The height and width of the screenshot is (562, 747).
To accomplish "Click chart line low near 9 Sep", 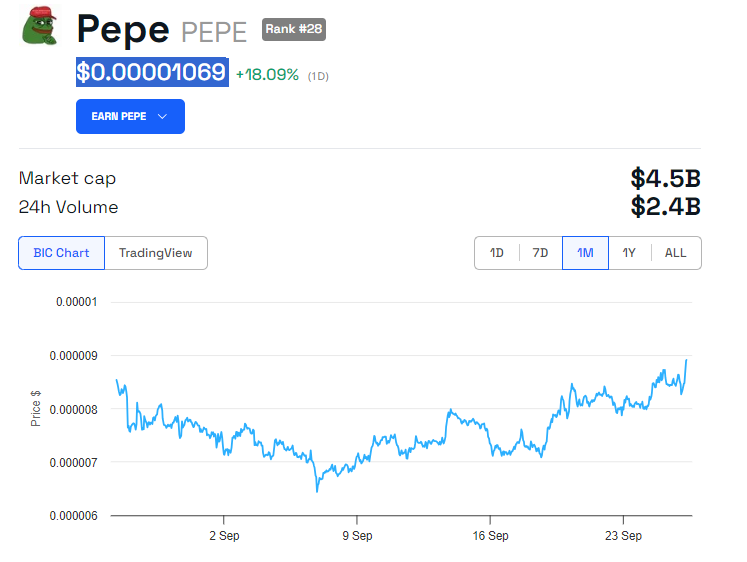I will pyautogui.click(x=317, y=490).
